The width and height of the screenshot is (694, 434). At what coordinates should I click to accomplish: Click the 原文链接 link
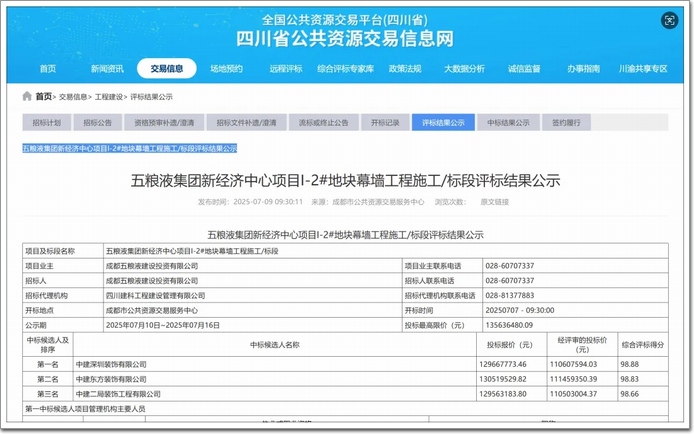tap(494, 201)
